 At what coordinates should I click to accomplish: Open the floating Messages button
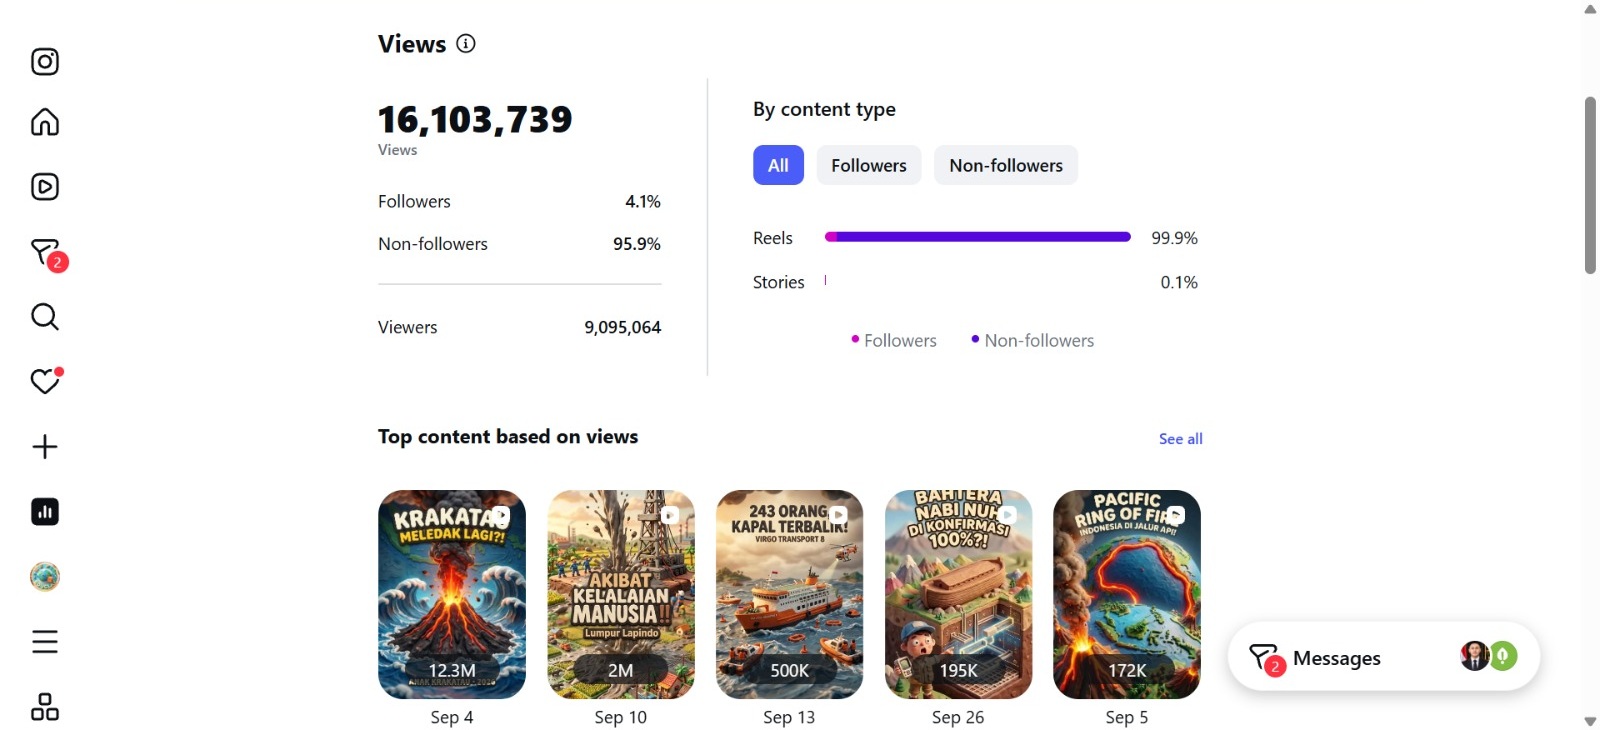[1384, 657]
